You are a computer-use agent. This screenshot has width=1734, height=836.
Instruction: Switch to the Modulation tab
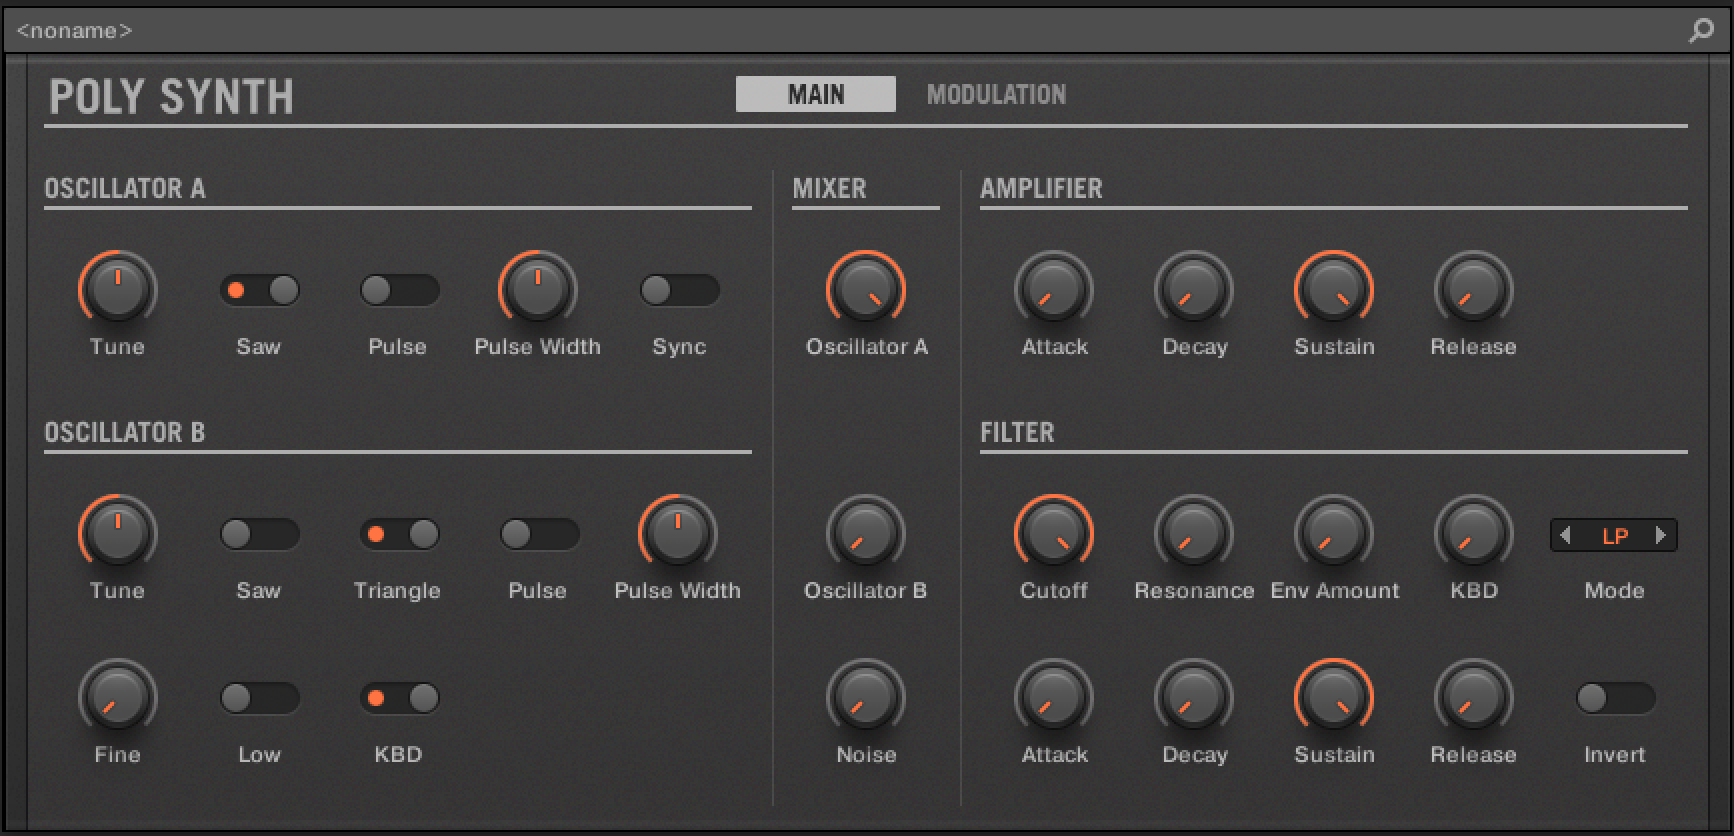click(996, 94)
